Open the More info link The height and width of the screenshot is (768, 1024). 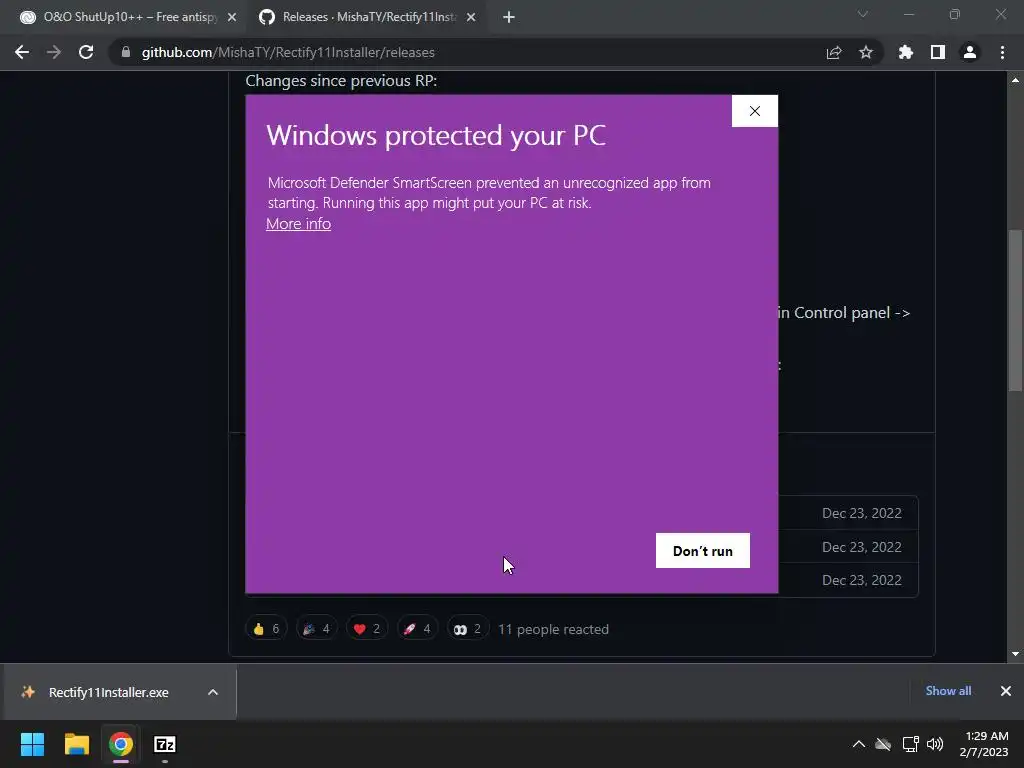click(x=298, y=224)
